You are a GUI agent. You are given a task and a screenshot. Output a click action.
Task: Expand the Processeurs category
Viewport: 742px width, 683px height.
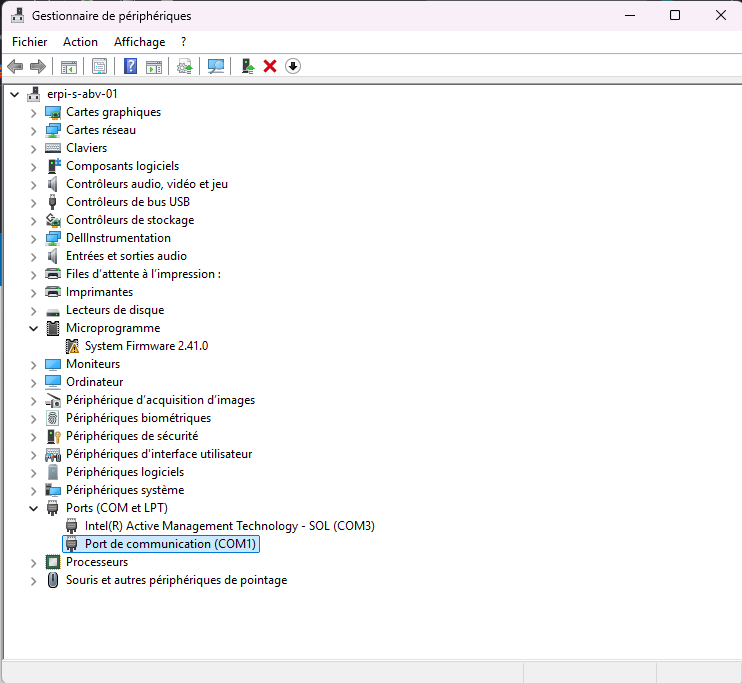[x=34, y=562]
